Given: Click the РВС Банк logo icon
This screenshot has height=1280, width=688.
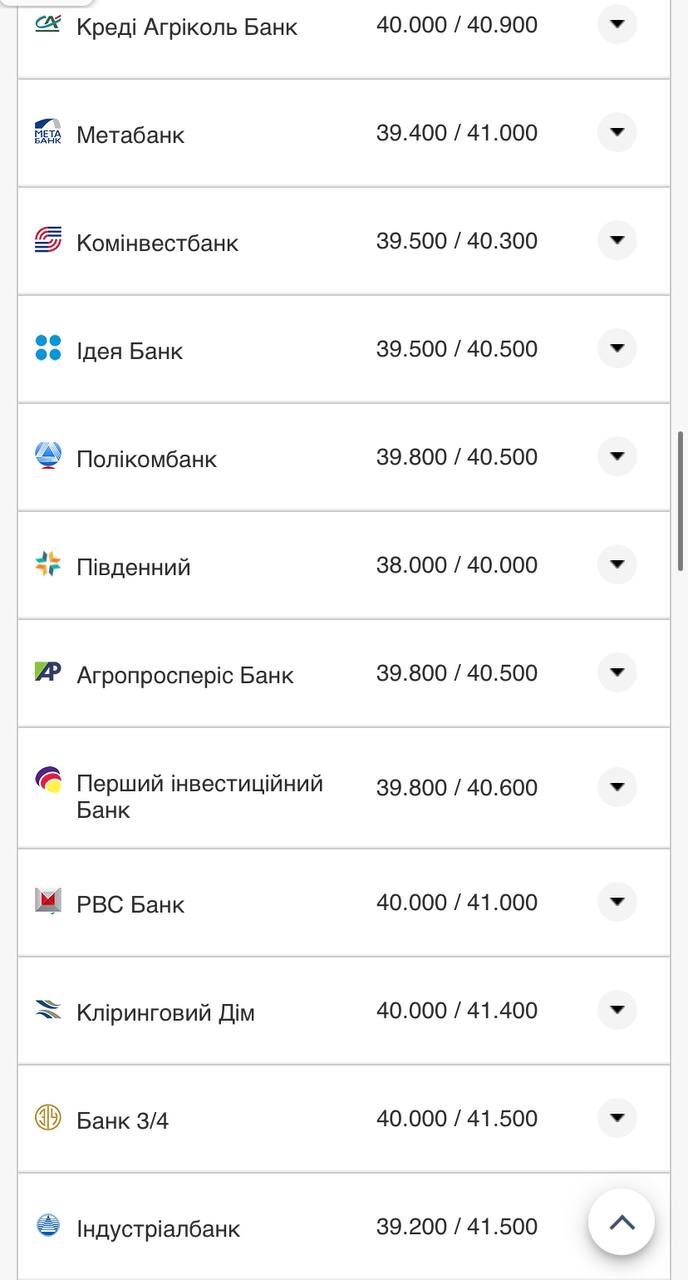Looking at the screenshot, I should click(x=47, y=901).
